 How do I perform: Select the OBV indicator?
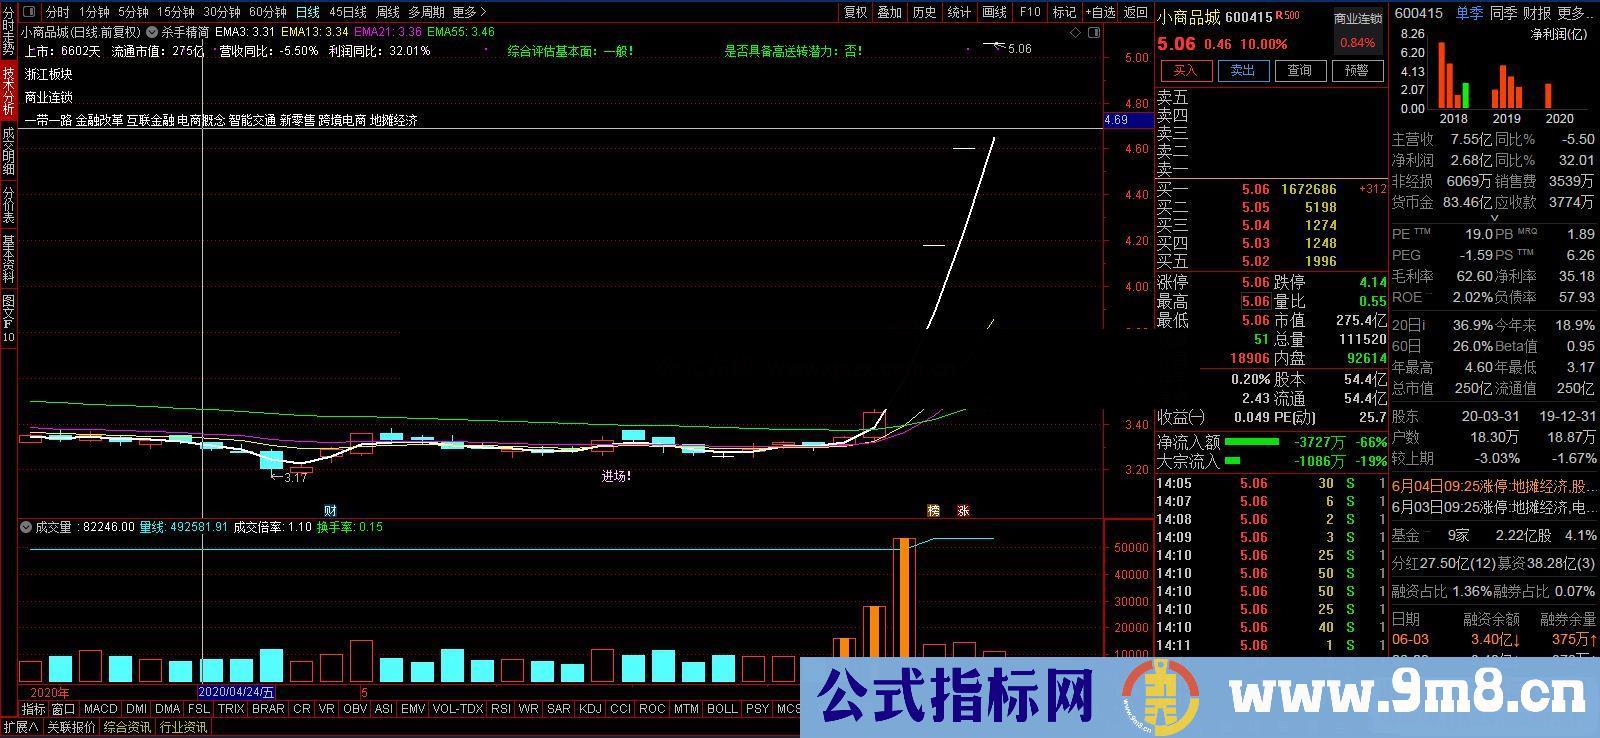pyautogui.click(x=354, y=709)
